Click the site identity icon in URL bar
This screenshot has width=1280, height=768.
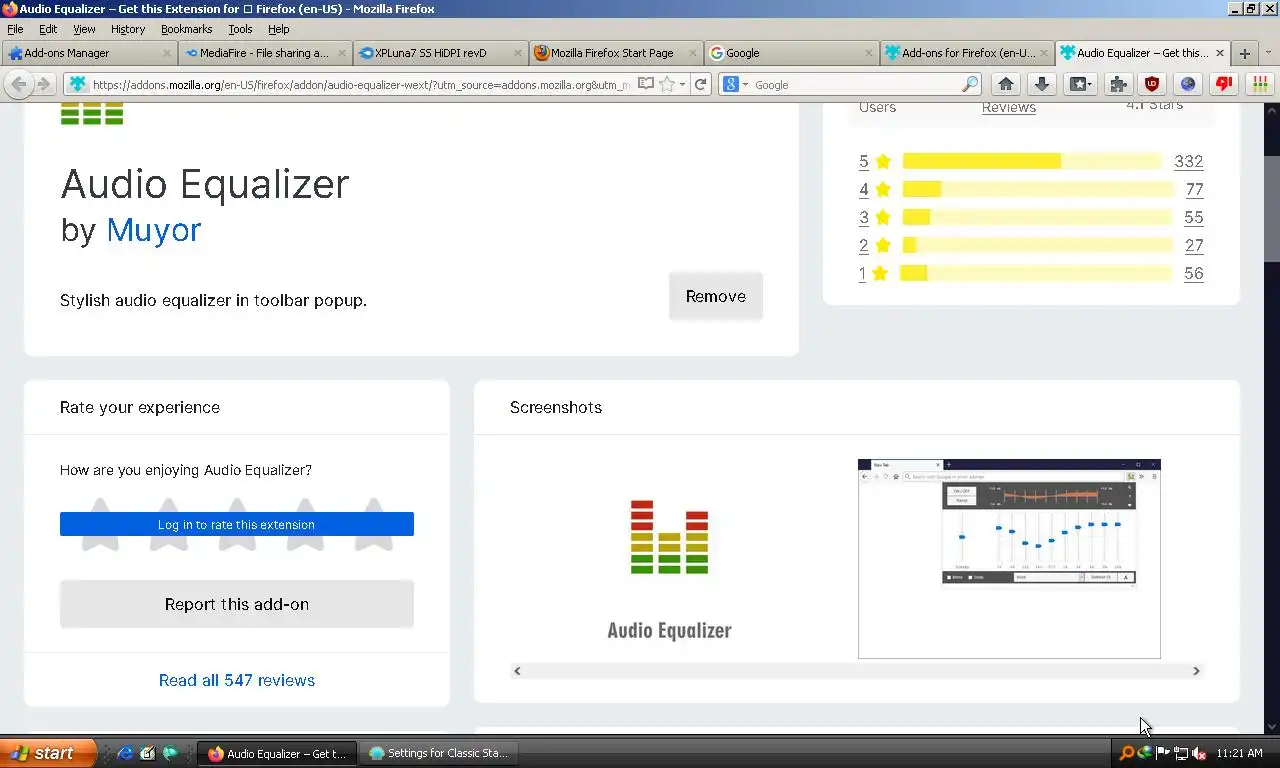tap(78, 85)
